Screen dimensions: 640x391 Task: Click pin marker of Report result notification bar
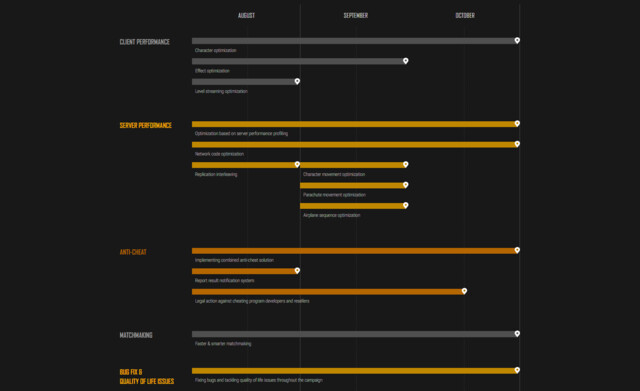[297, 271]
